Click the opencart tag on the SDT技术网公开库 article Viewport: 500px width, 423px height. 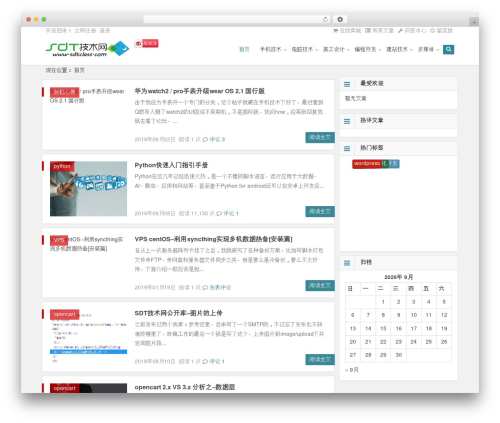(65, 314)
